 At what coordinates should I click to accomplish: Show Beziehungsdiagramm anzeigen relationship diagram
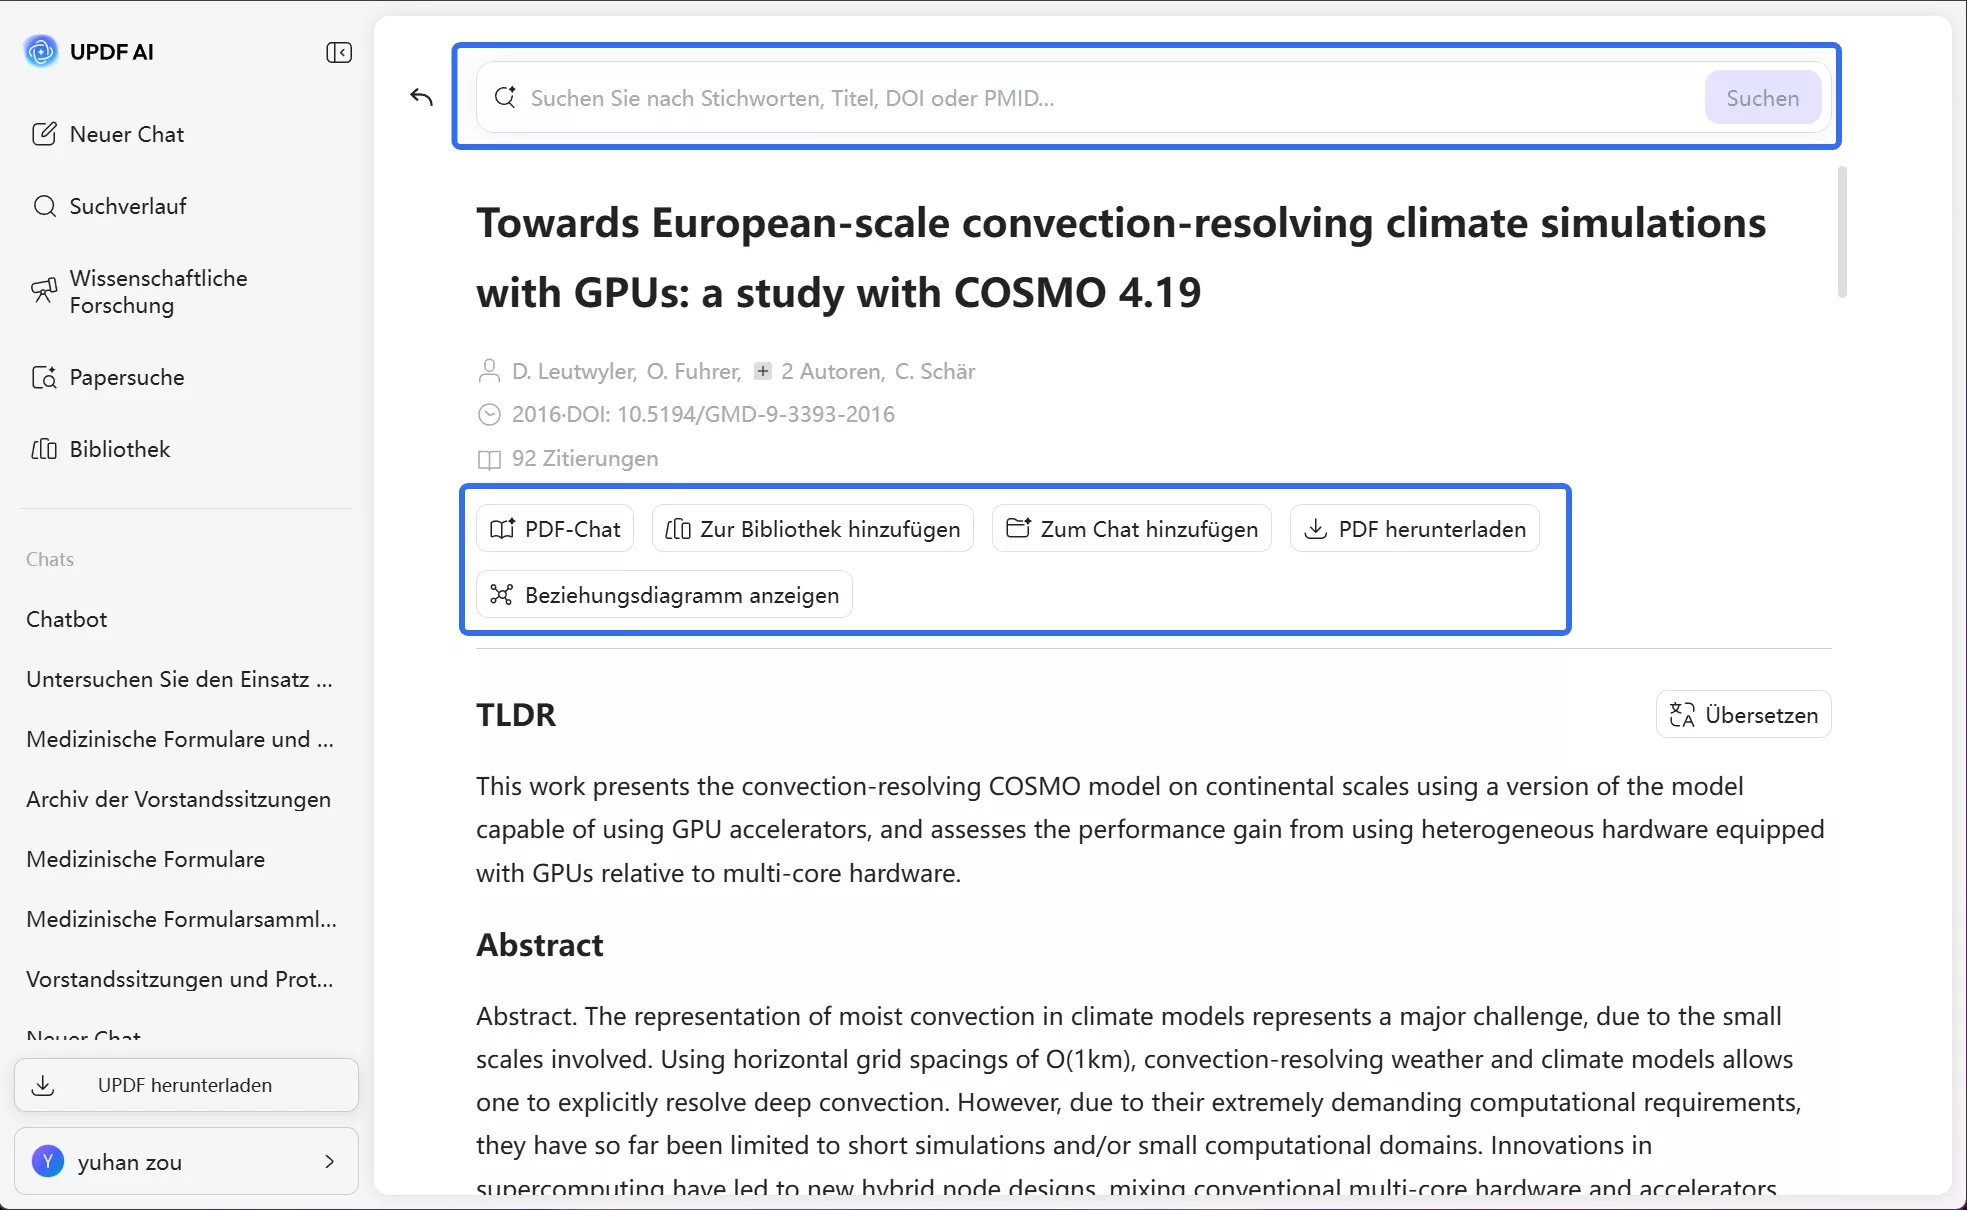click(x=665, y=595)
